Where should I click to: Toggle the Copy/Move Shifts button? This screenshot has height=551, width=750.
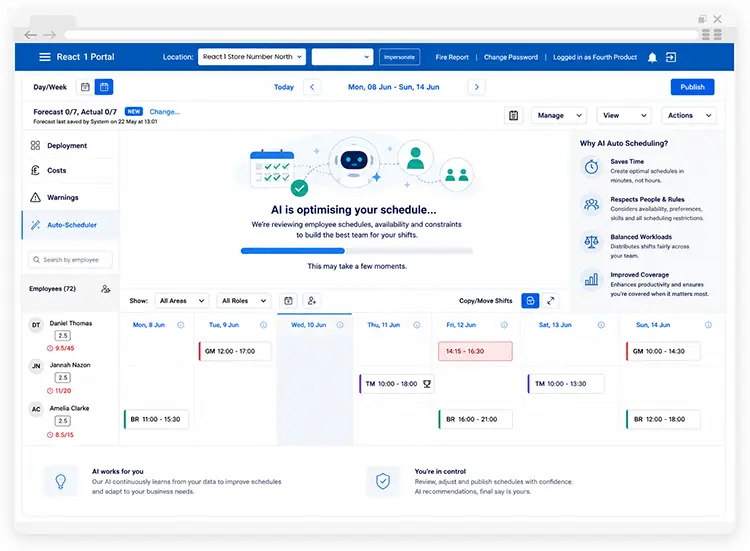[x=530, y=301]
